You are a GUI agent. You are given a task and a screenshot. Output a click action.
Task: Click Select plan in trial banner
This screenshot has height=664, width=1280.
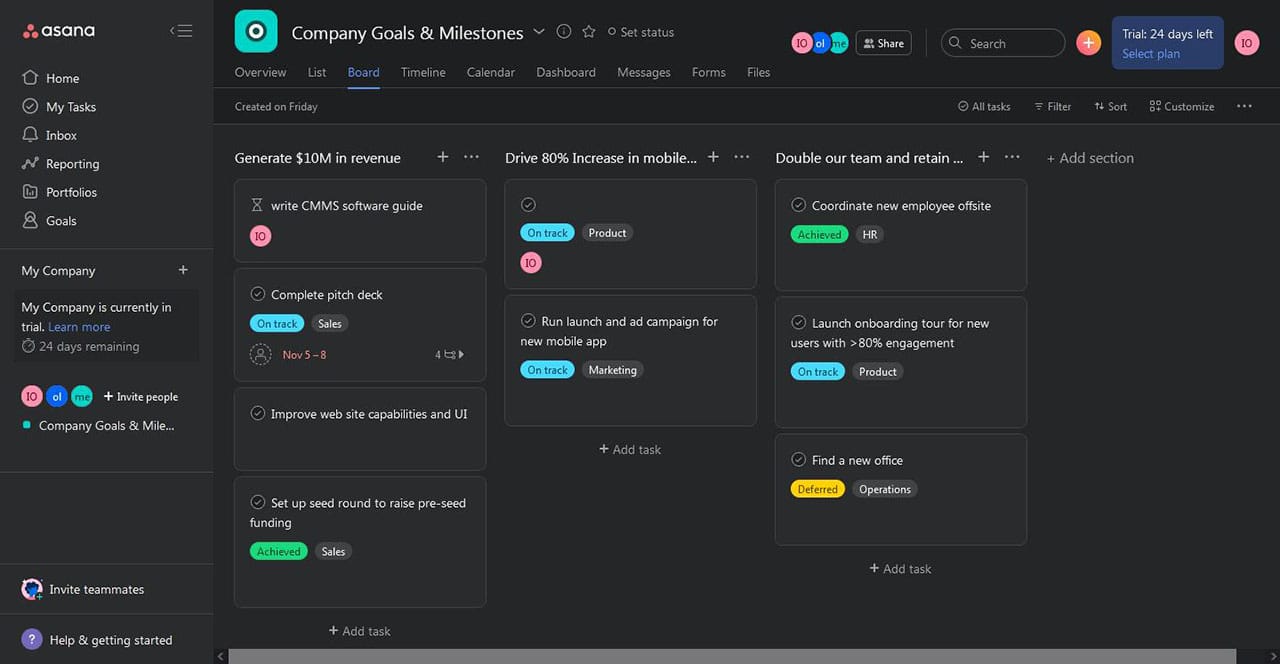(x=1151, y=54)
